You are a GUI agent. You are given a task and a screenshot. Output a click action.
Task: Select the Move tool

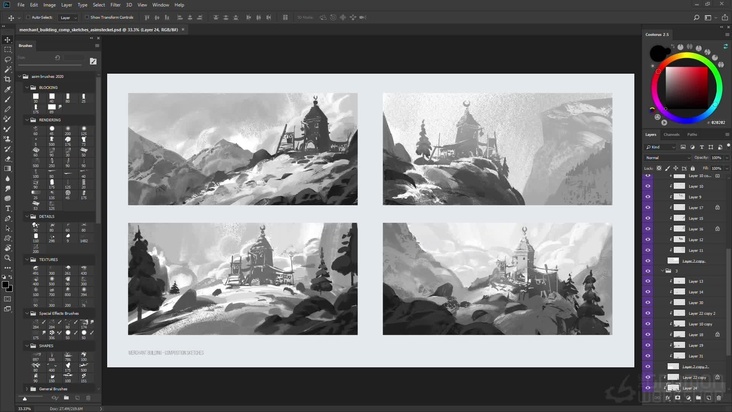click(x=7, y=40)
